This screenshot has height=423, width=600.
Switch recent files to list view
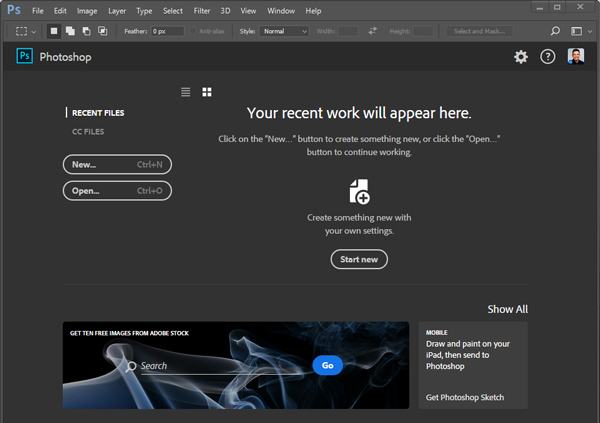coord(186,92)
